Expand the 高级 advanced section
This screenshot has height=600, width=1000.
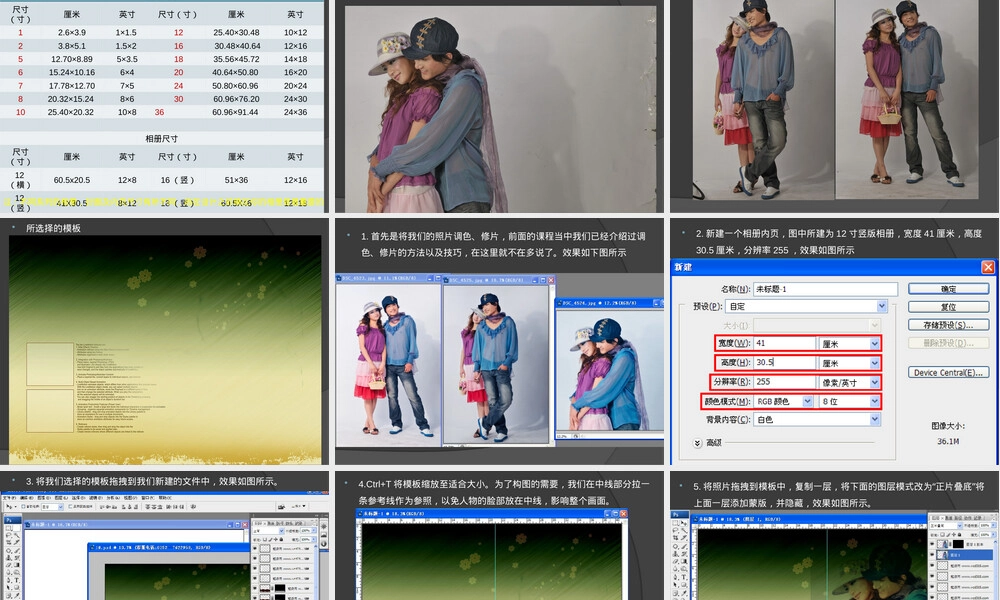(698, 443)
